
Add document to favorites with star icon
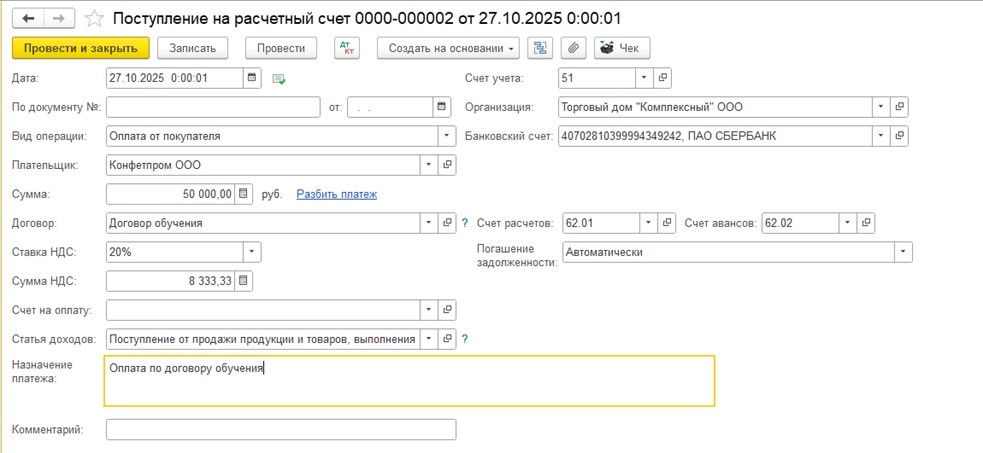click(94, 19)
